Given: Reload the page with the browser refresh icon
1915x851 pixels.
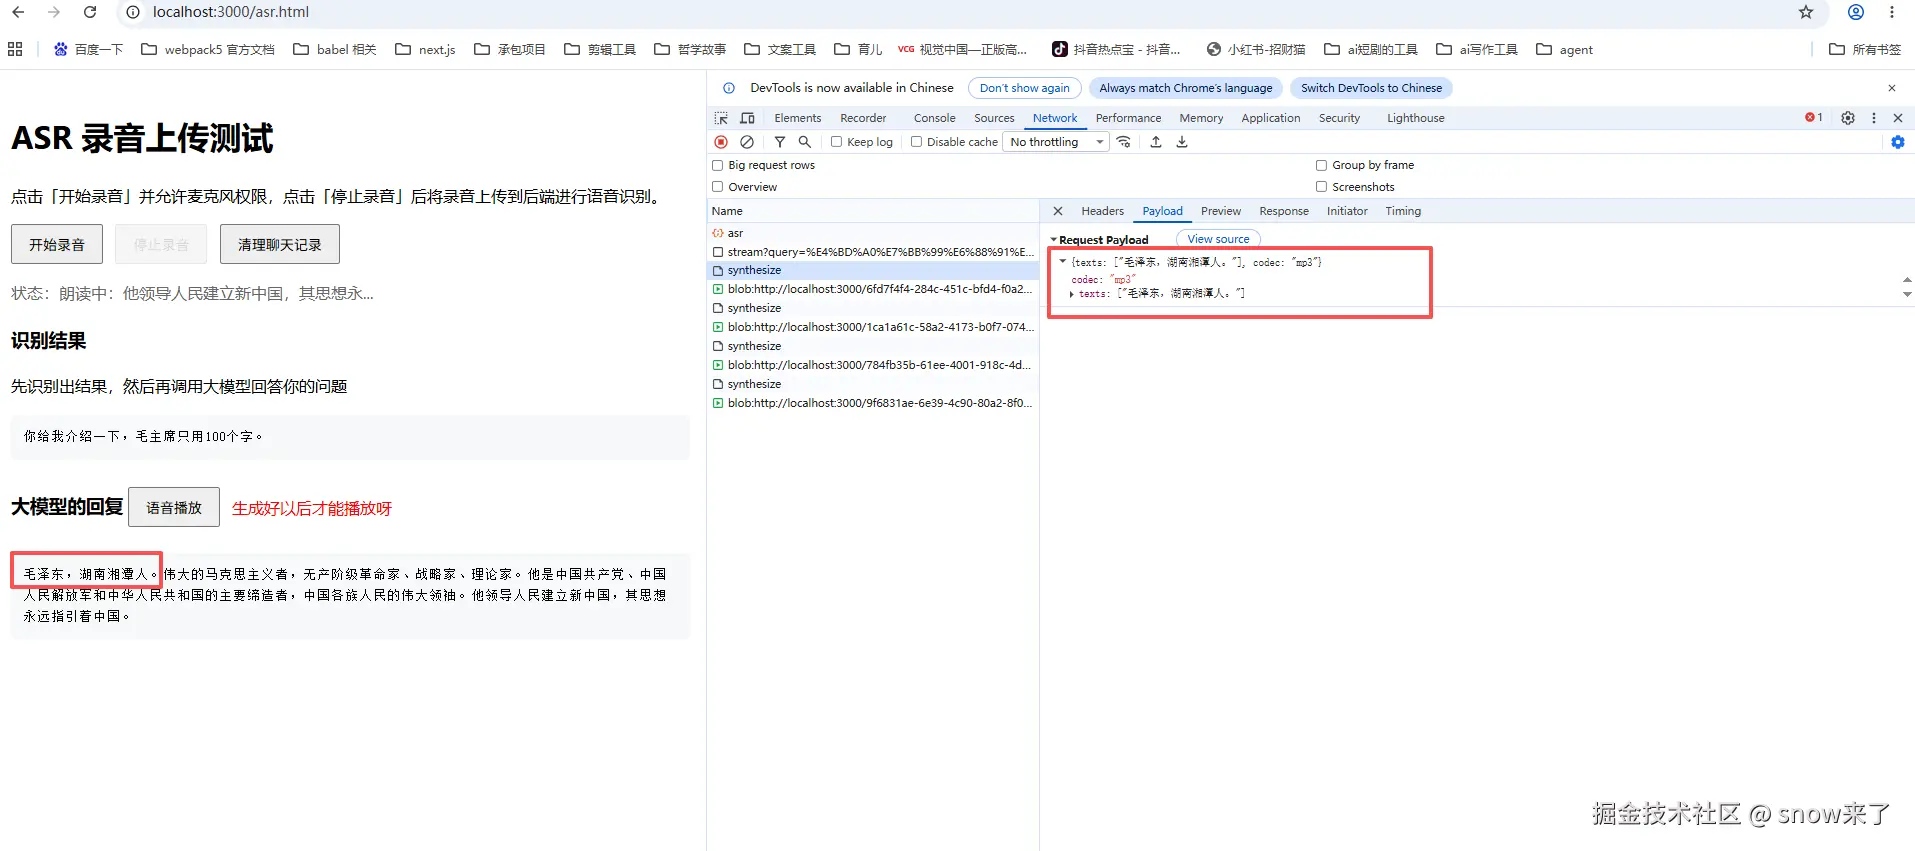Looking at the screenshot, I should tap(90, 12).
